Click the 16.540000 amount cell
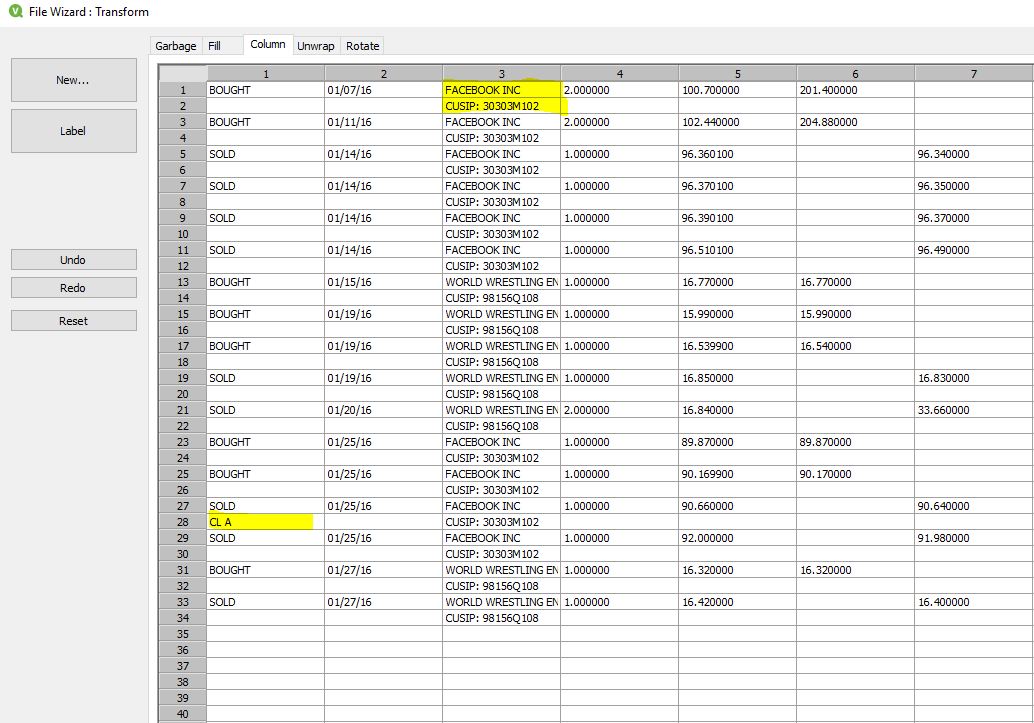1034x723 pixels. point(855,346)
